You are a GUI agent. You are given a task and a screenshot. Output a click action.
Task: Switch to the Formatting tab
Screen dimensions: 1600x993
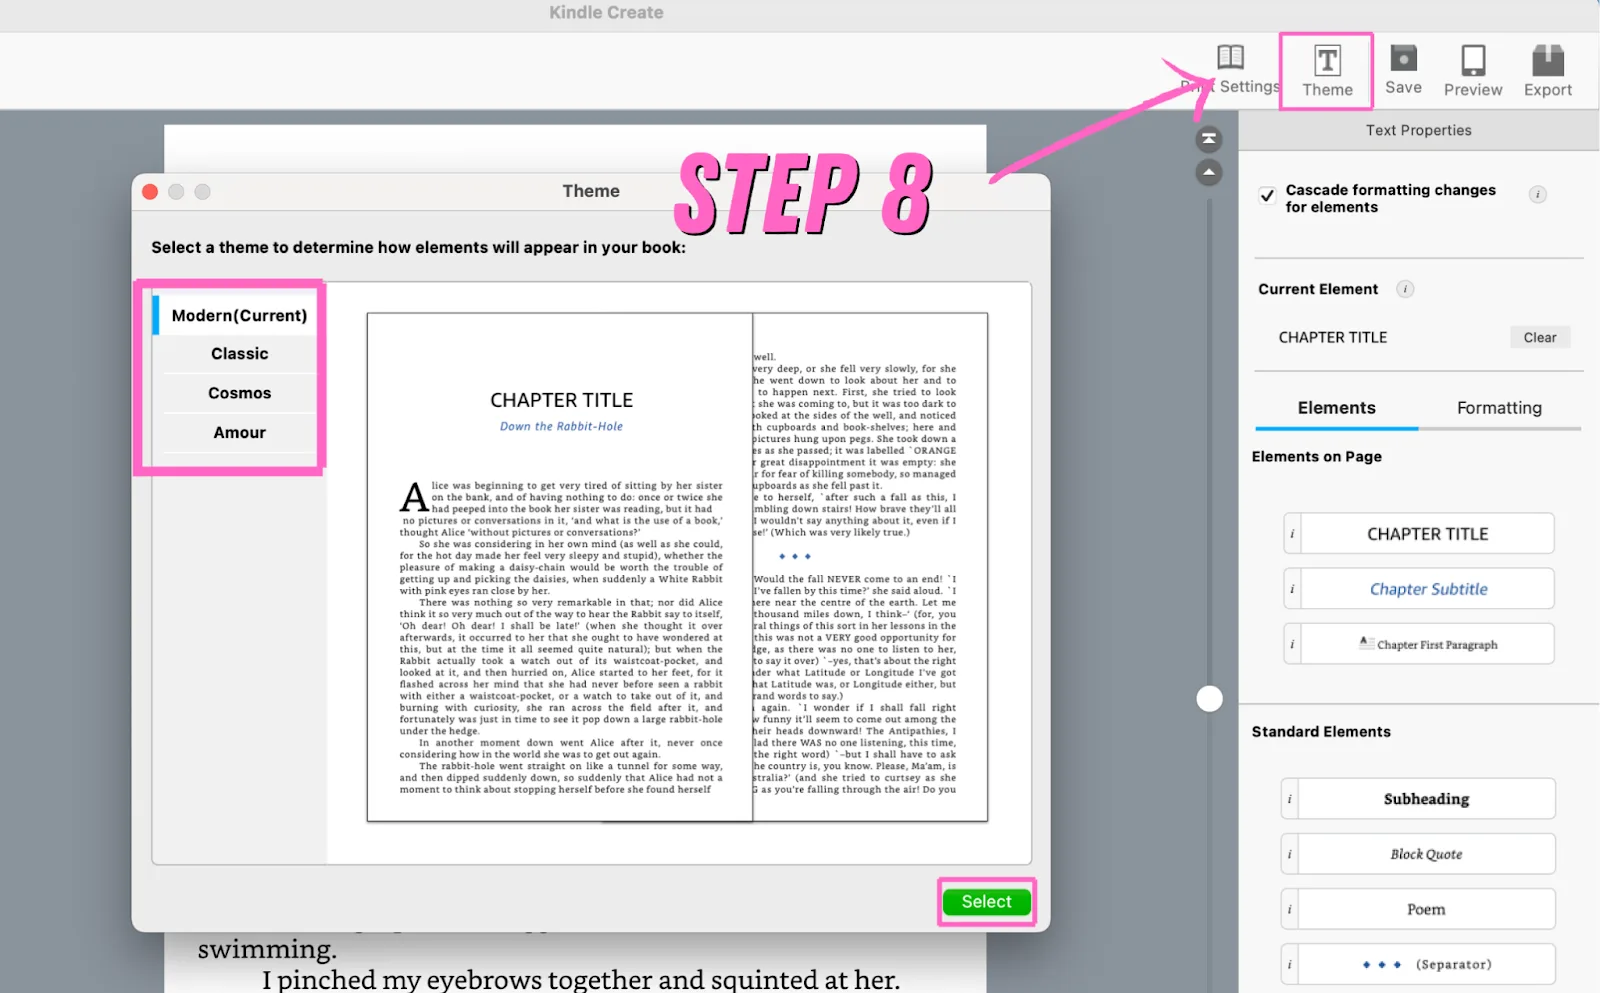(x=1499, y=408)
